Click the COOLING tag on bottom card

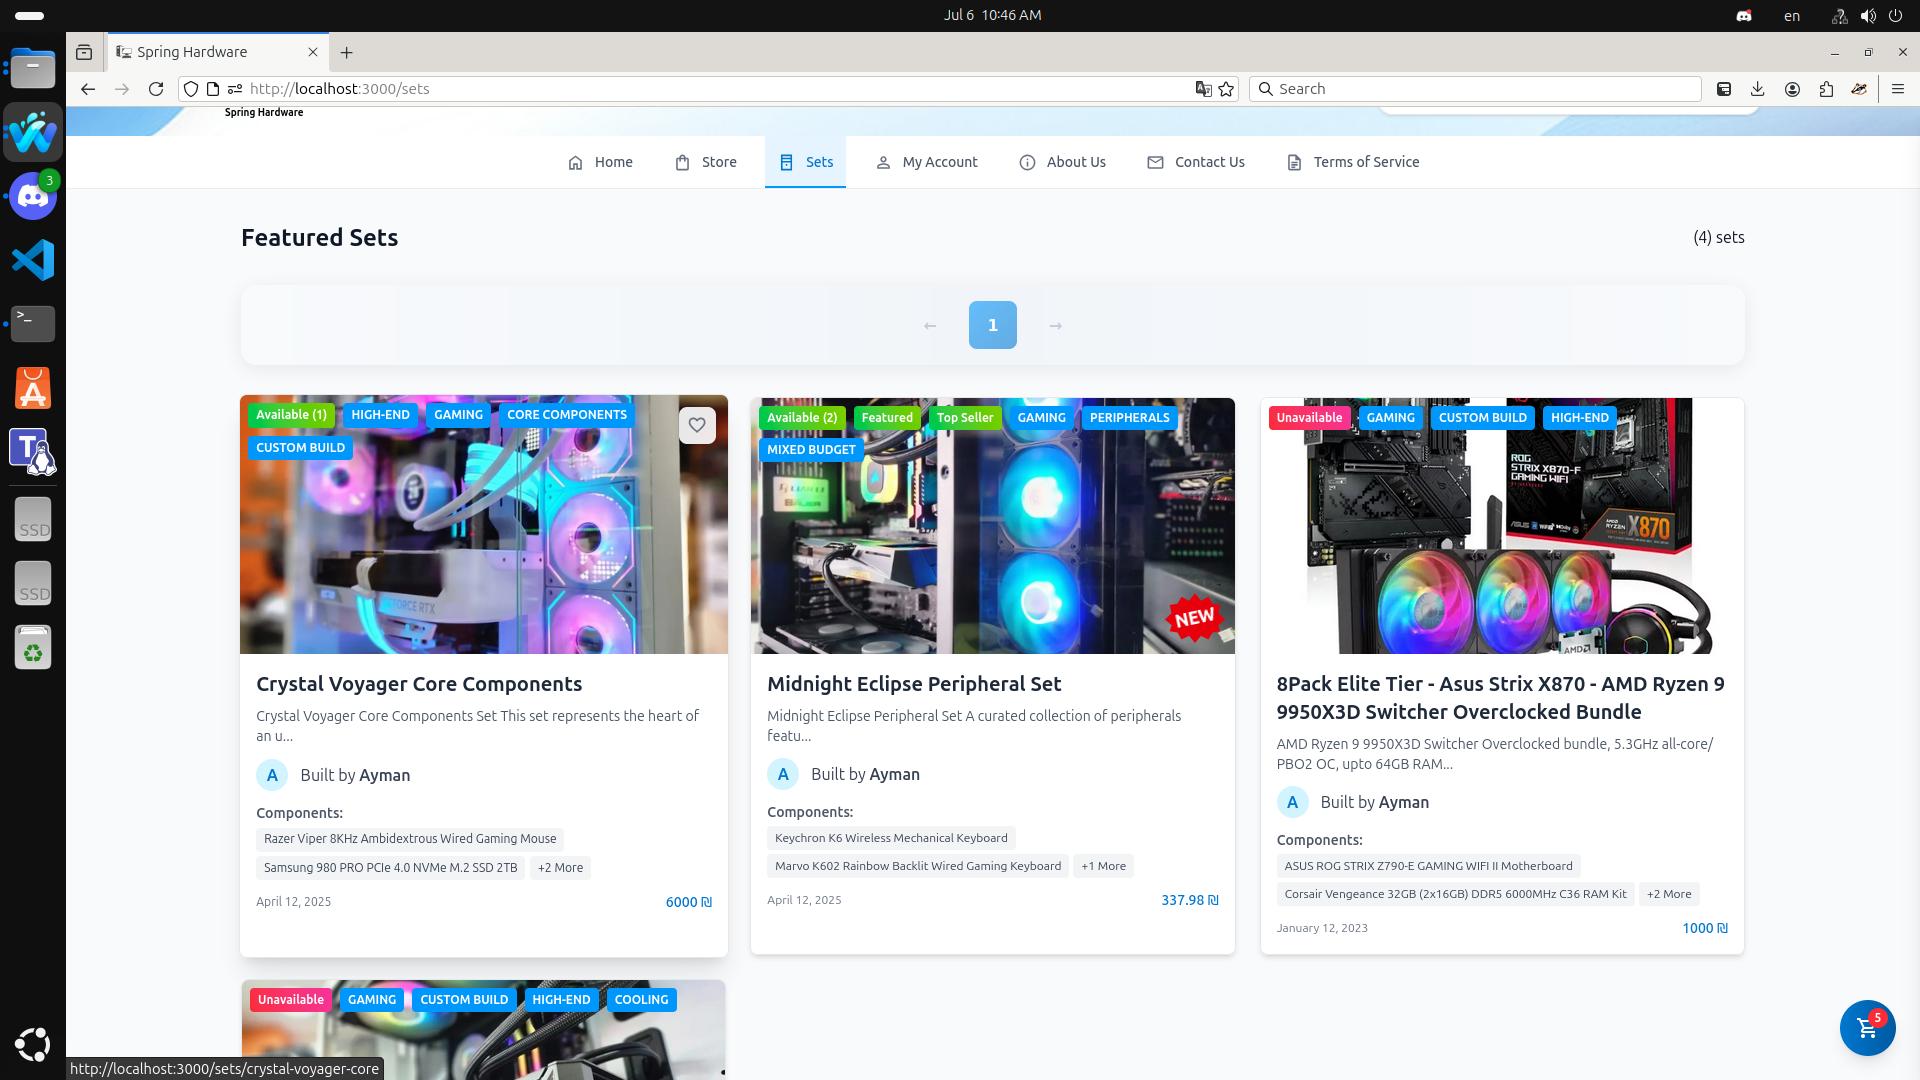(x=641, y=1000)
